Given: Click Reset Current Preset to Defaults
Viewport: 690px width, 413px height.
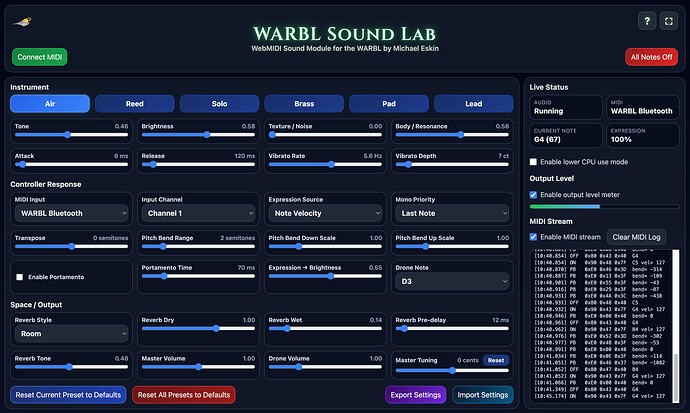Looking at the screenshot, I should click(x=68, y=395).
